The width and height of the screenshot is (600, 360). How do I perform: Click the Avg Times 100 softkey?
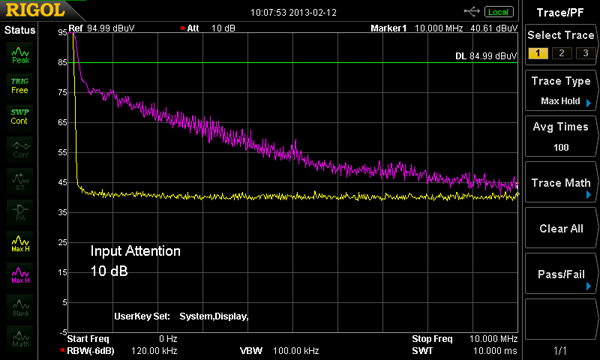pyautogui.click(x=561, y=137)
